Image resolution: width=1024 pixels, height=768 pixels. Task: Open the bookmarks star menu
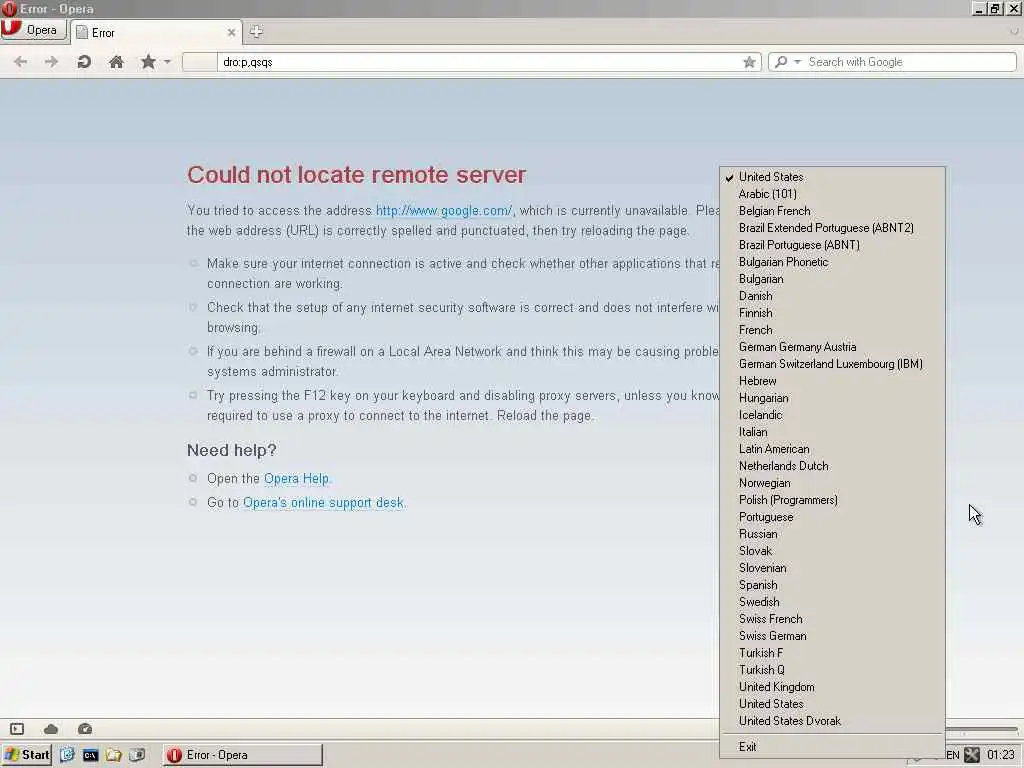coord(148,62)
